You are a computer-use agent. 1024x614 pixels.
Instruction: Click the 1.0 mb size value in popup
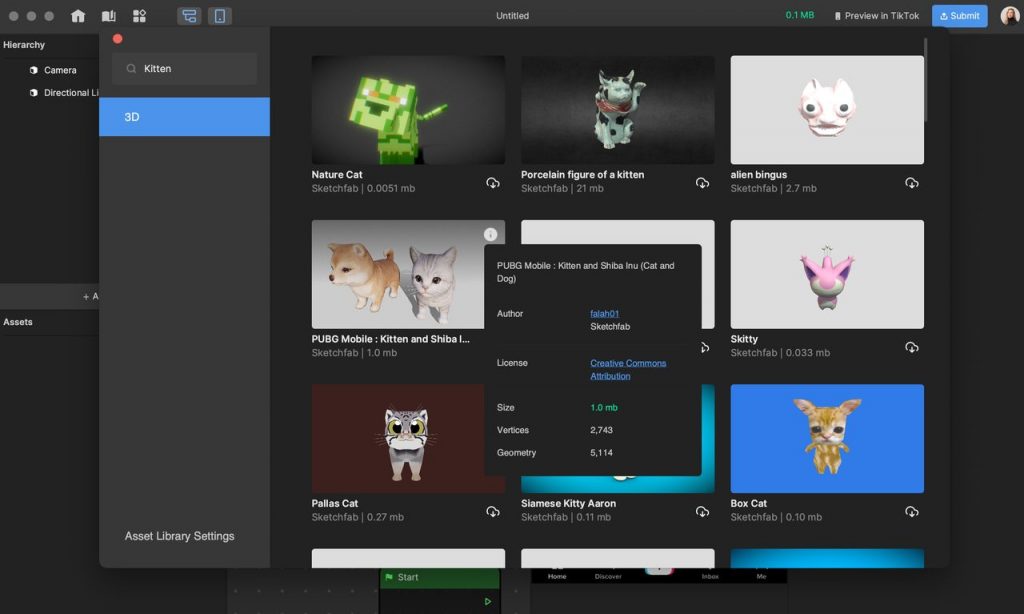604,407
